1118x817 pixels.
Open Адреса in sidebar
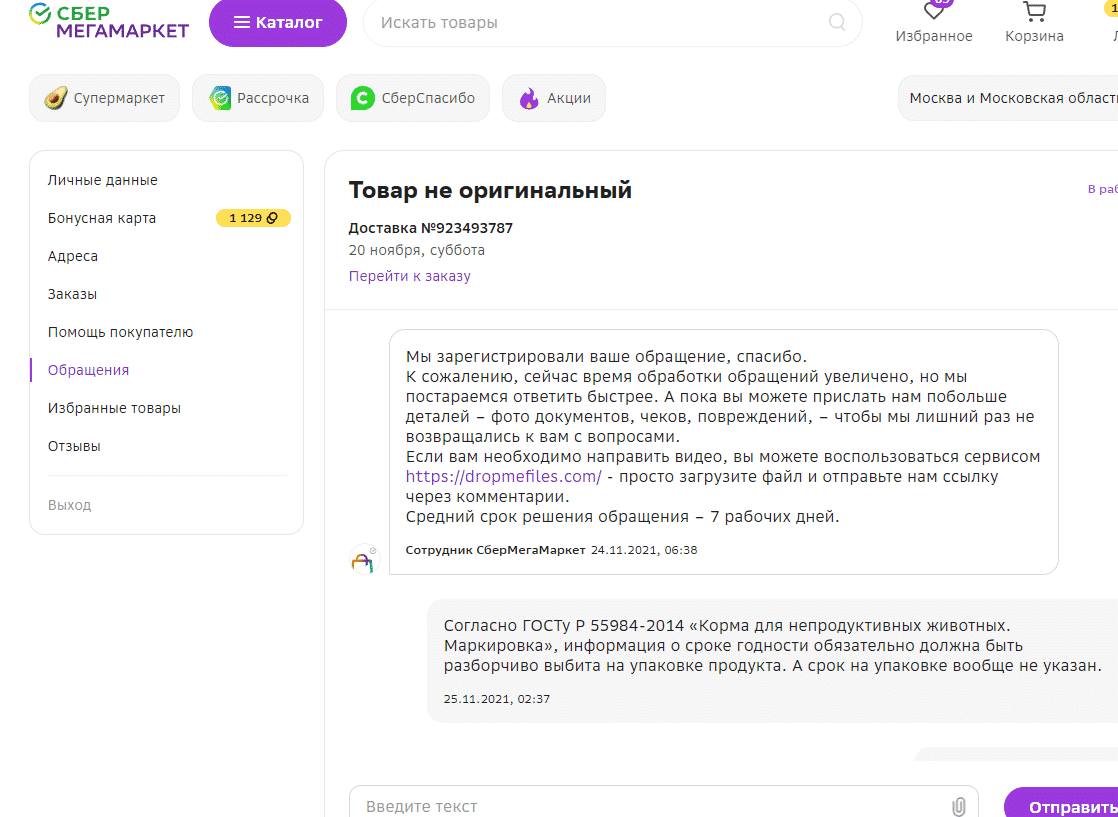[73, 256]
